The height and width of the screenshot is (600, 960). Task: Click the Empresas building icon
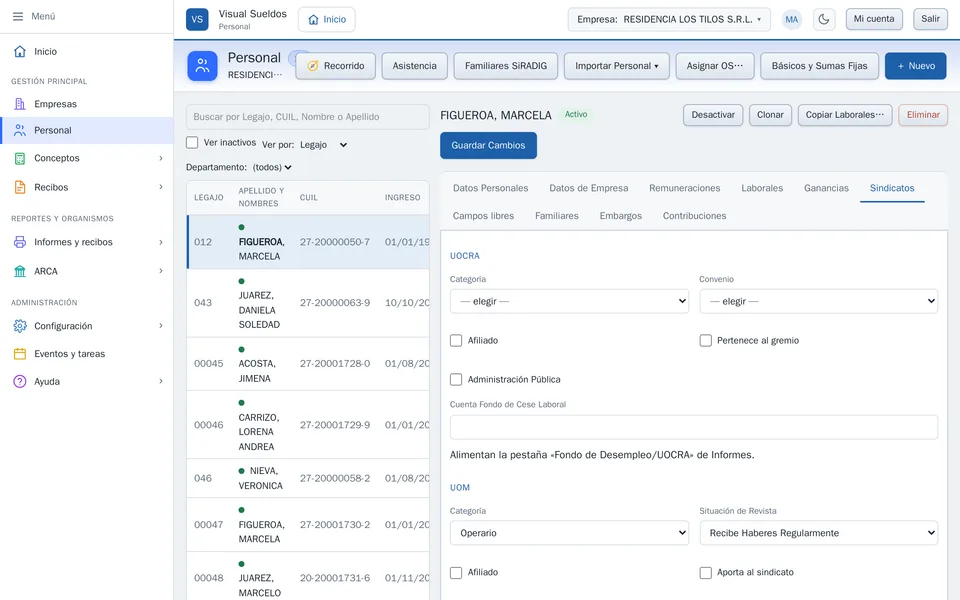tap(20, 104)
